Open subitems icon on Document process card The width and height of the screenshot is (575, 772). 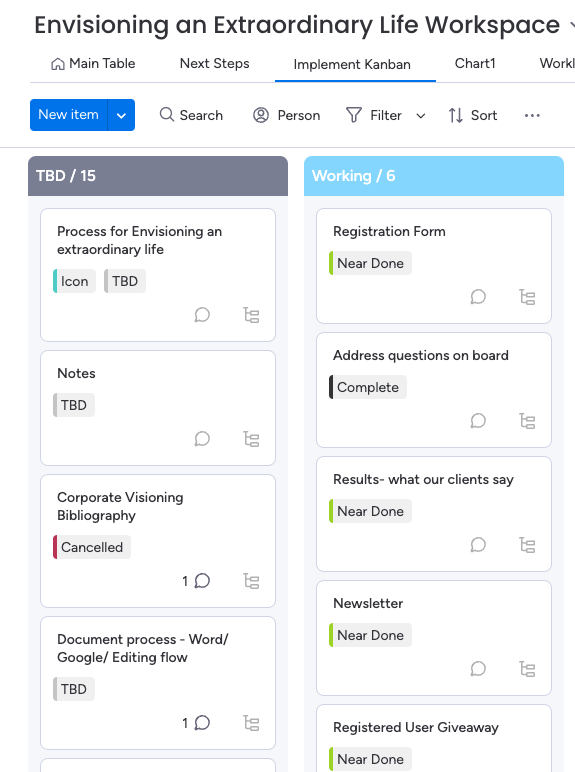point(252,723)
